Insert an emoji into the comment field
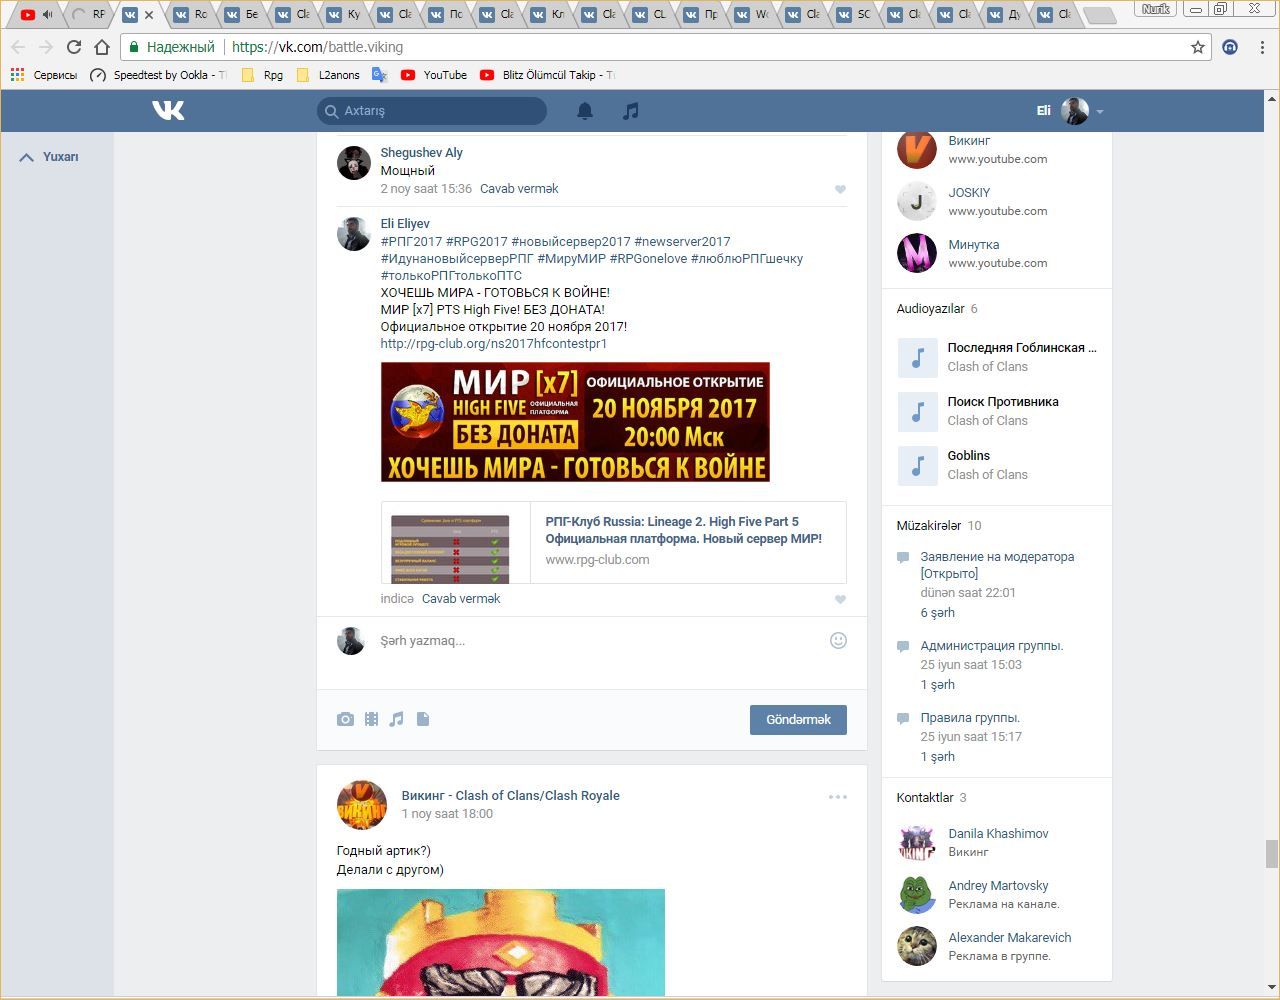Viewport: 1280px width, 1000px height. click(839, 640)
